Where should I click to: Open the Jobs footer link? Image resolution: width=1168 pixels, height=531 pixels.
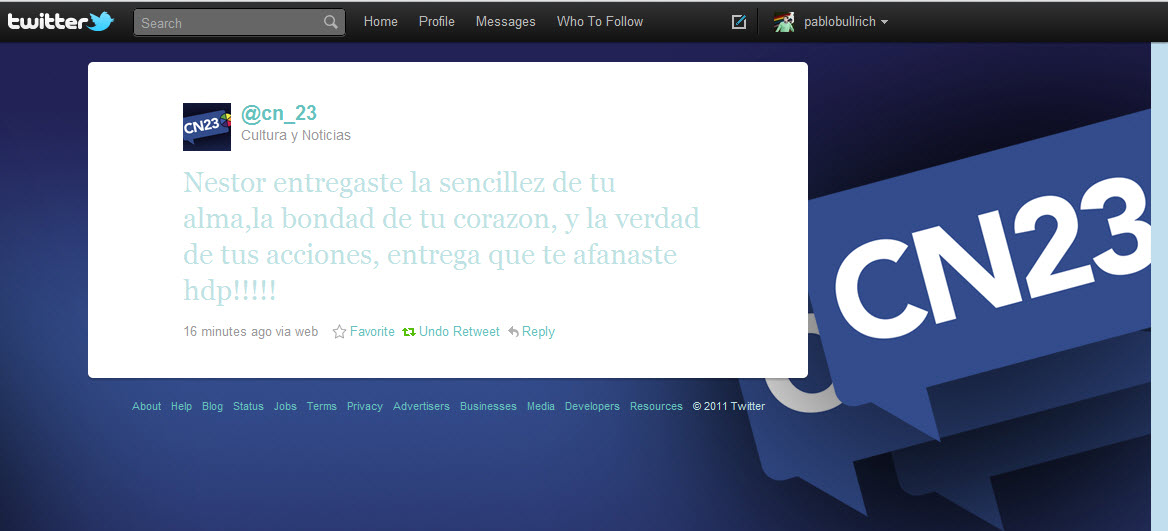click(x=285, y=407)
